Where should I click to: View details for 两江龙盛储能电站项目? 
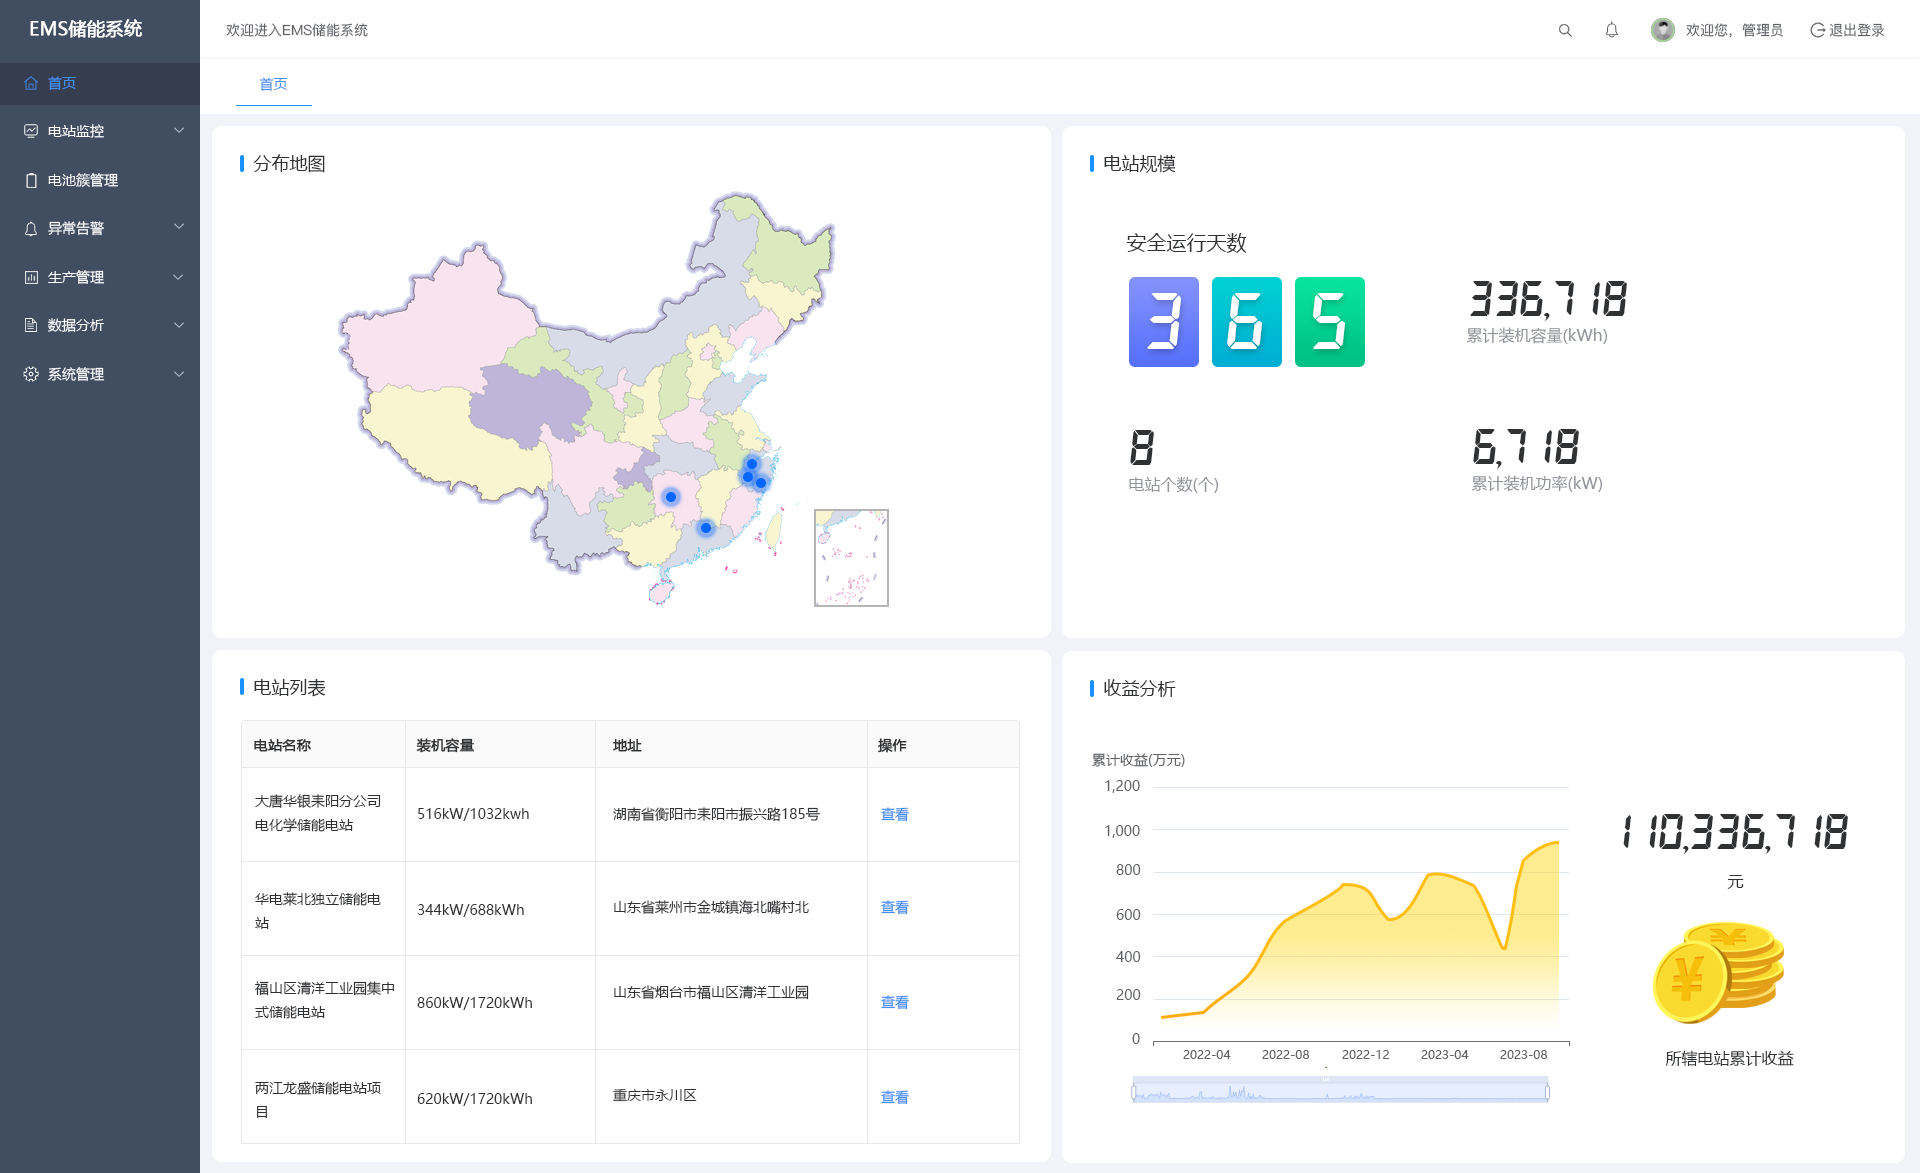894,1097
